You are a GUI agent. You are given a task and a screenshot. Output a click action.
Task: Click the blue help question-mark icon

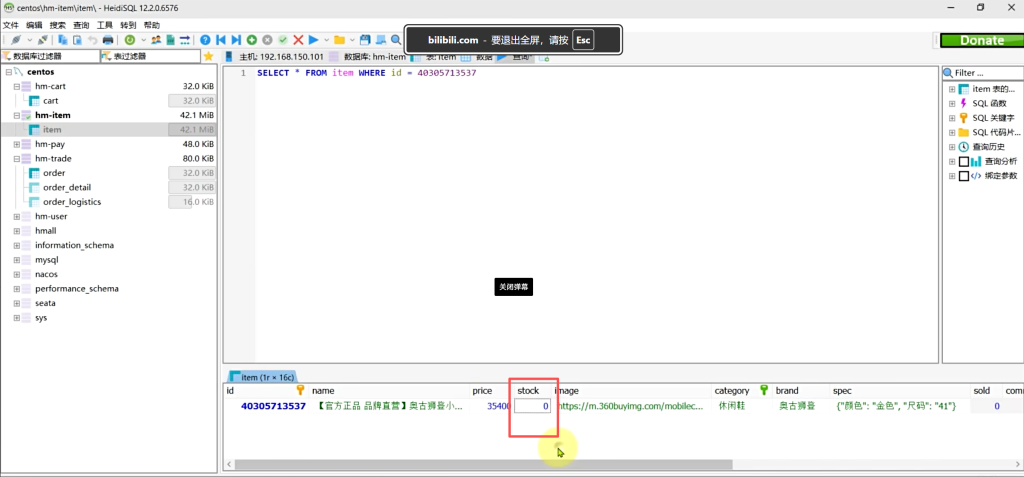pos(205,40)
